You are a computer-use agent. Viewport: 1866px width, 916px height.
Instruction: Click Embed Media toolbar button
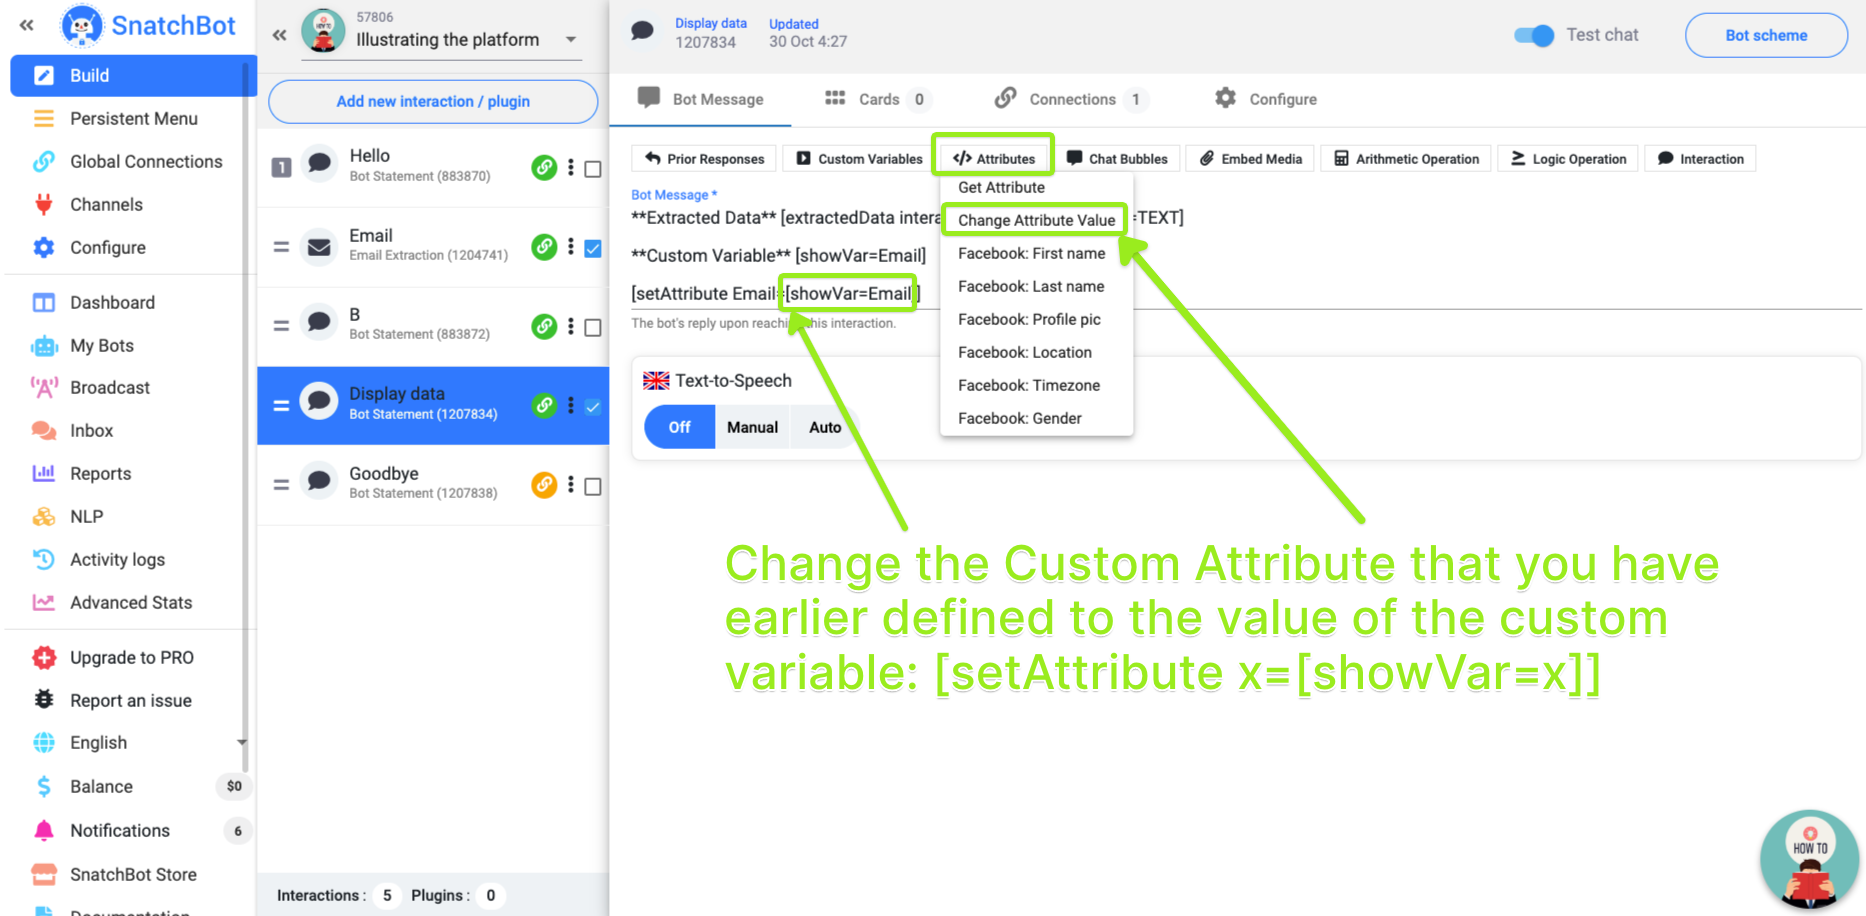coord(1251,159)
